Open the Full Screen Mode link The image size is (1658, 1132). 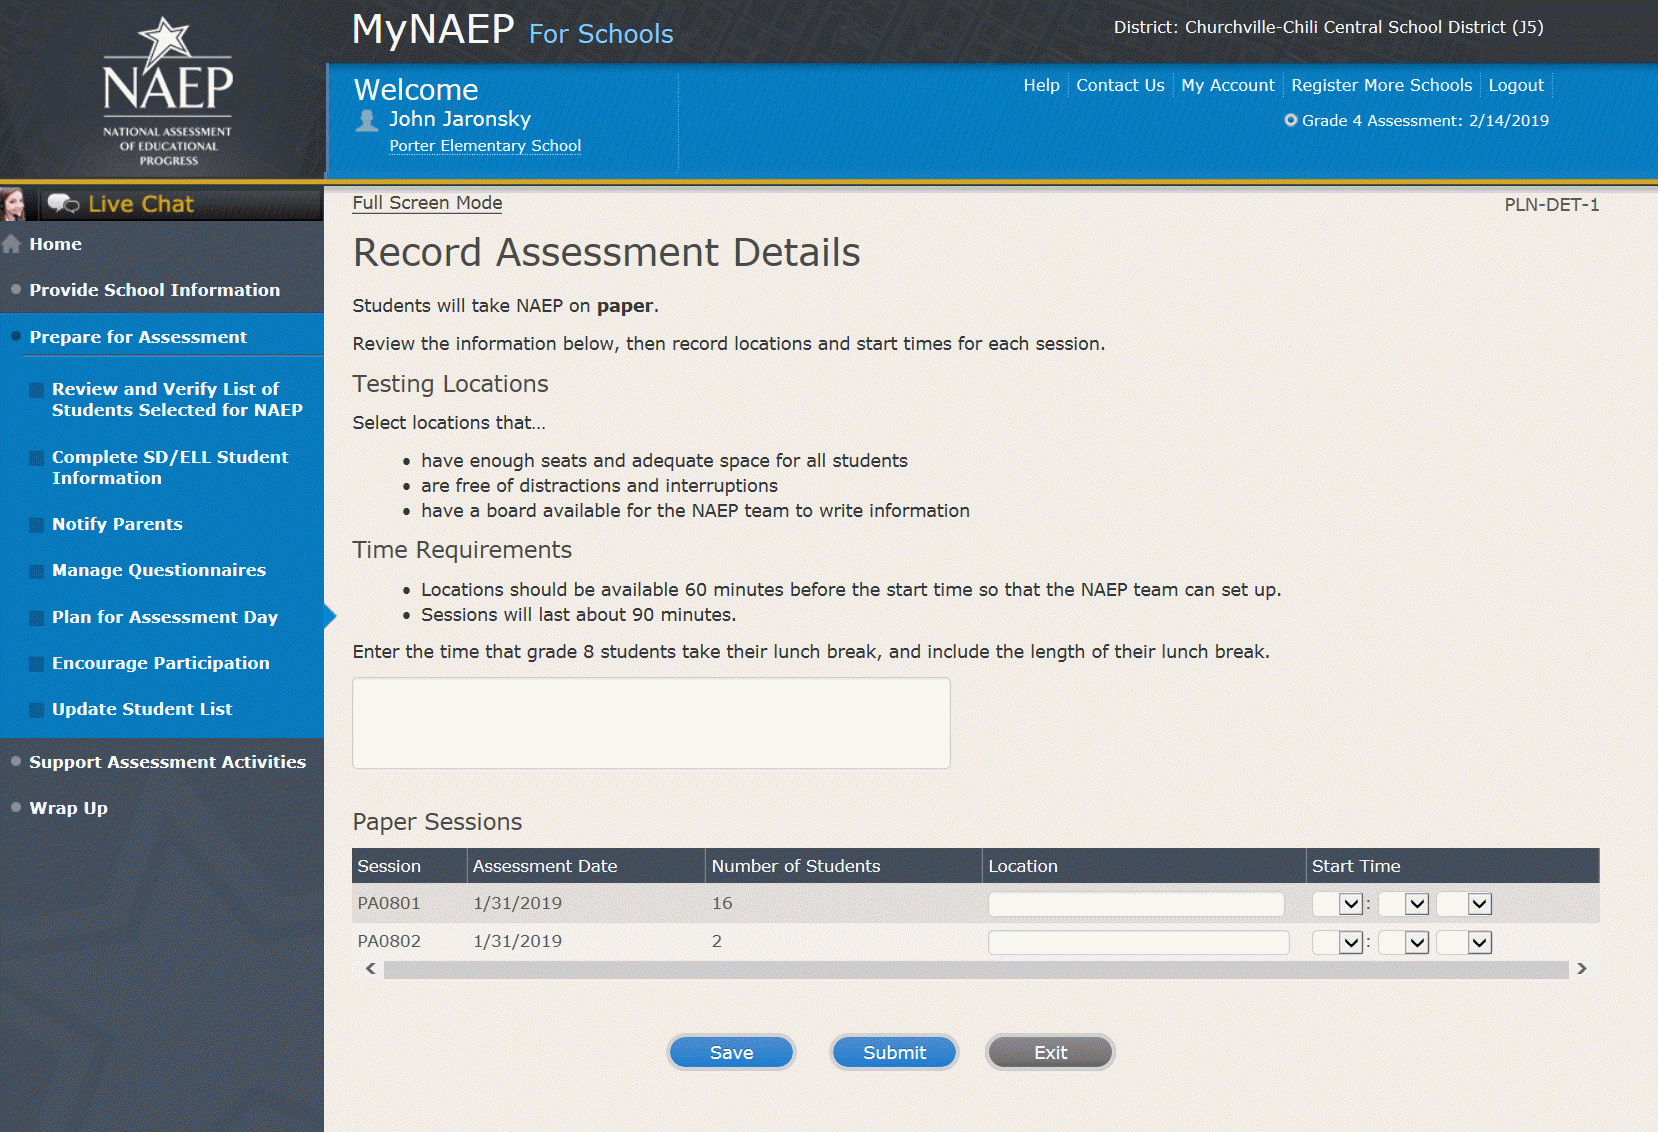(x=427, y=203)
